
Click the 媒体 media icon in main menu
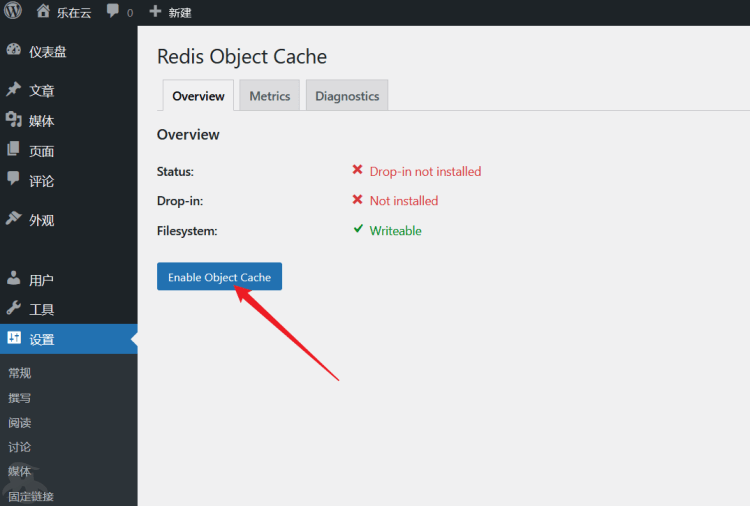point(14,119)
